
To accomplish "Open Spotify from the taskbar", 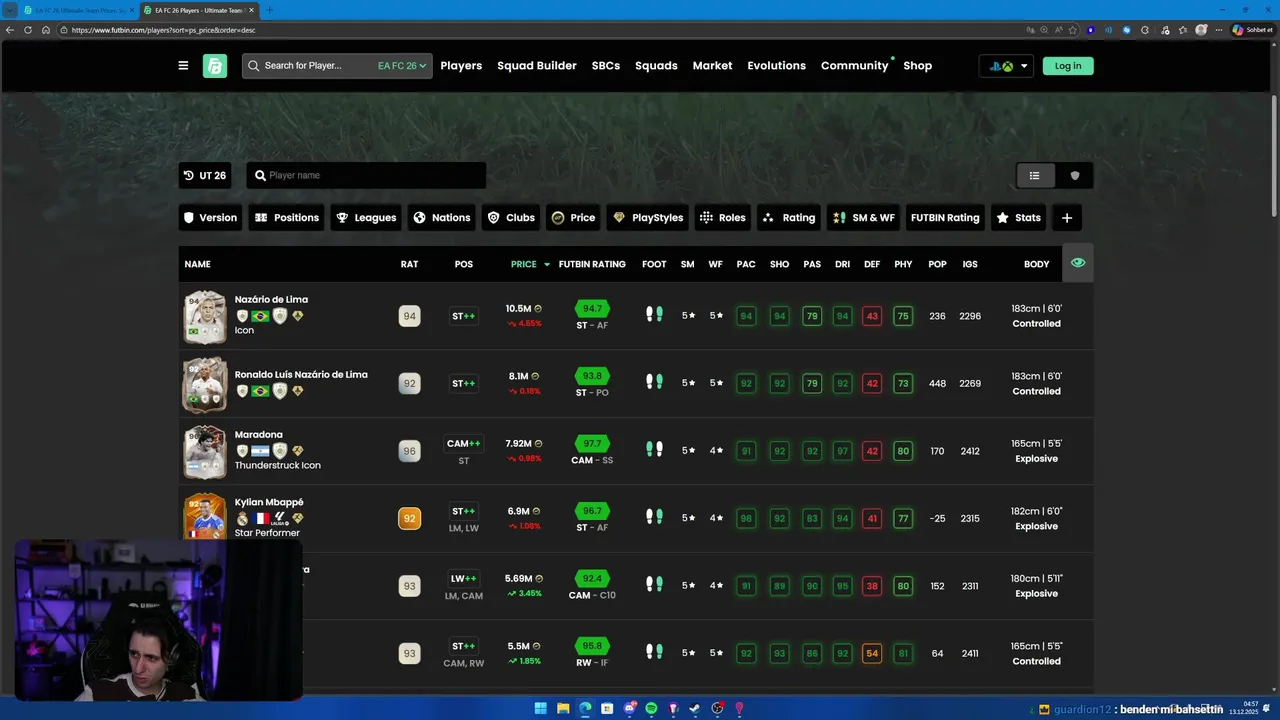I will 651,708.
